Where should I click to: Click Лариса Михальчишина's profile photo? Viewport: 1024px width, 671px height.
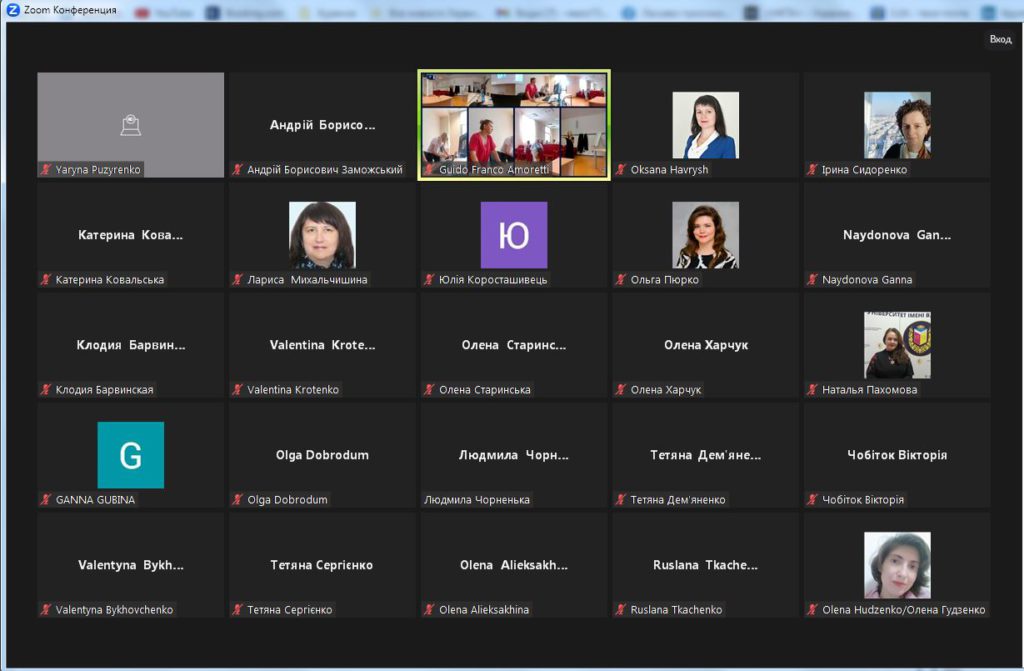pyautogui.click(x=322, y=235)
